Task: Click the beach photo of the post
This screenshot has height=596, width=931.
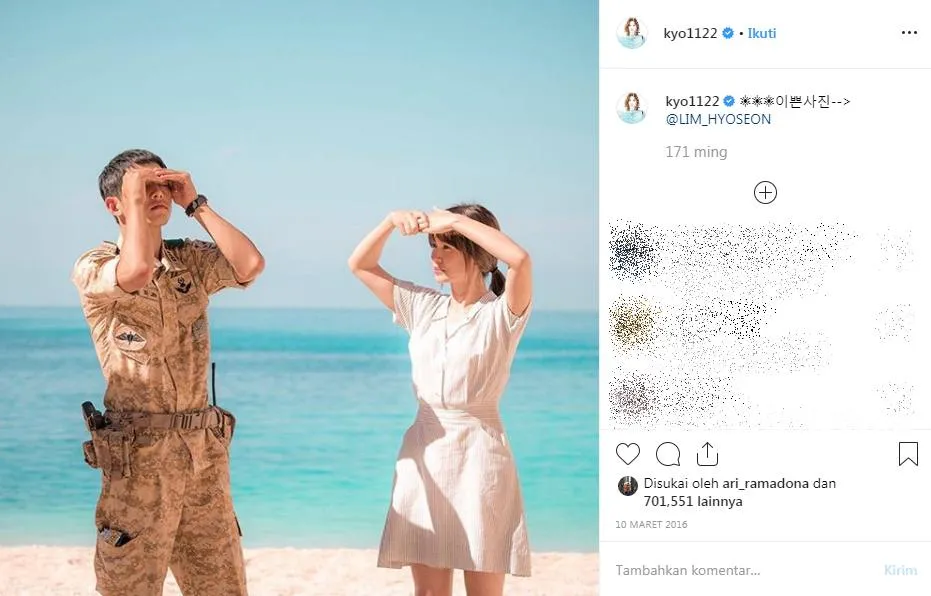Action: (299, 298)
